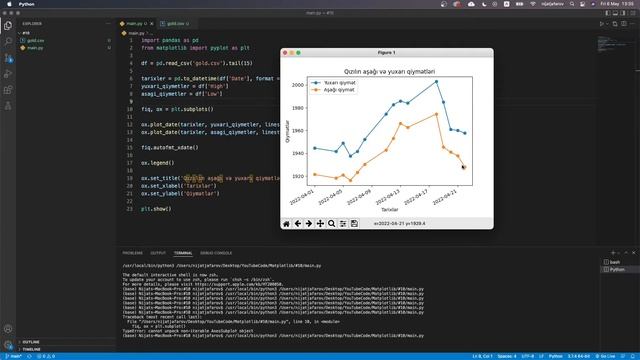The image size is (640, 360).
Task: Open editor More Actions ellipsis
Action: [x=632, y=24]
